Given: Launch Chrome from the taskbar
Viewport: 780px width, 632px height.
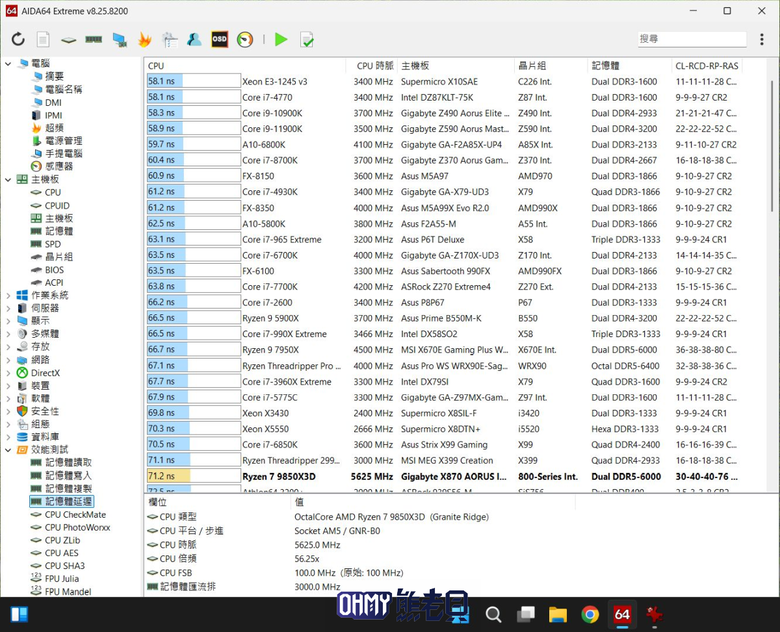Looking at the screenshot, I should point(590,615).
